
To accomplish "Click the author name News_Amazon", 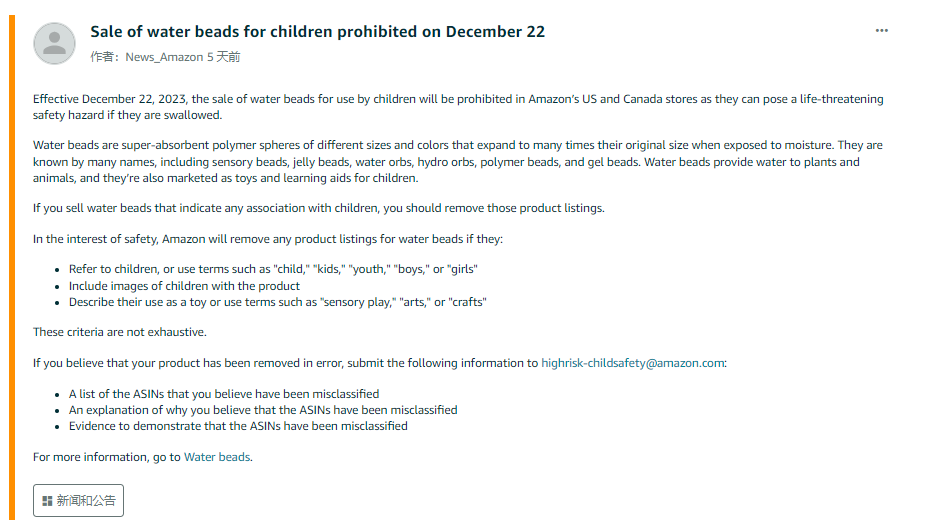I will (x=164, y=57).
